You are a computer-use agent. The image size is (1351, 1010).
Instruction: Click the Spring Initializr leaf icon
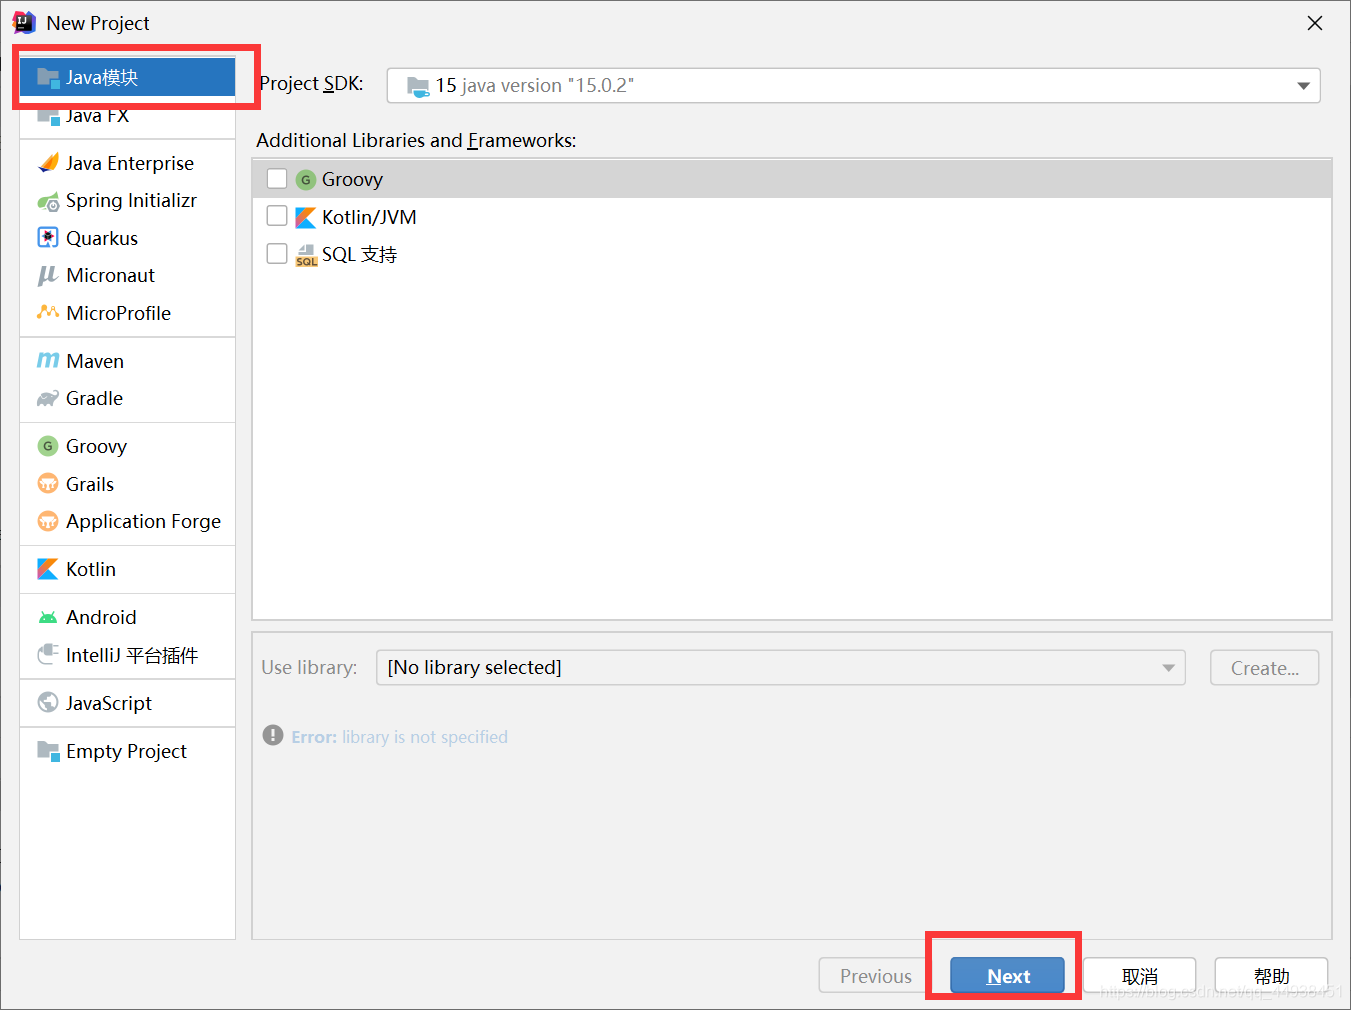(x=48, y=201)
